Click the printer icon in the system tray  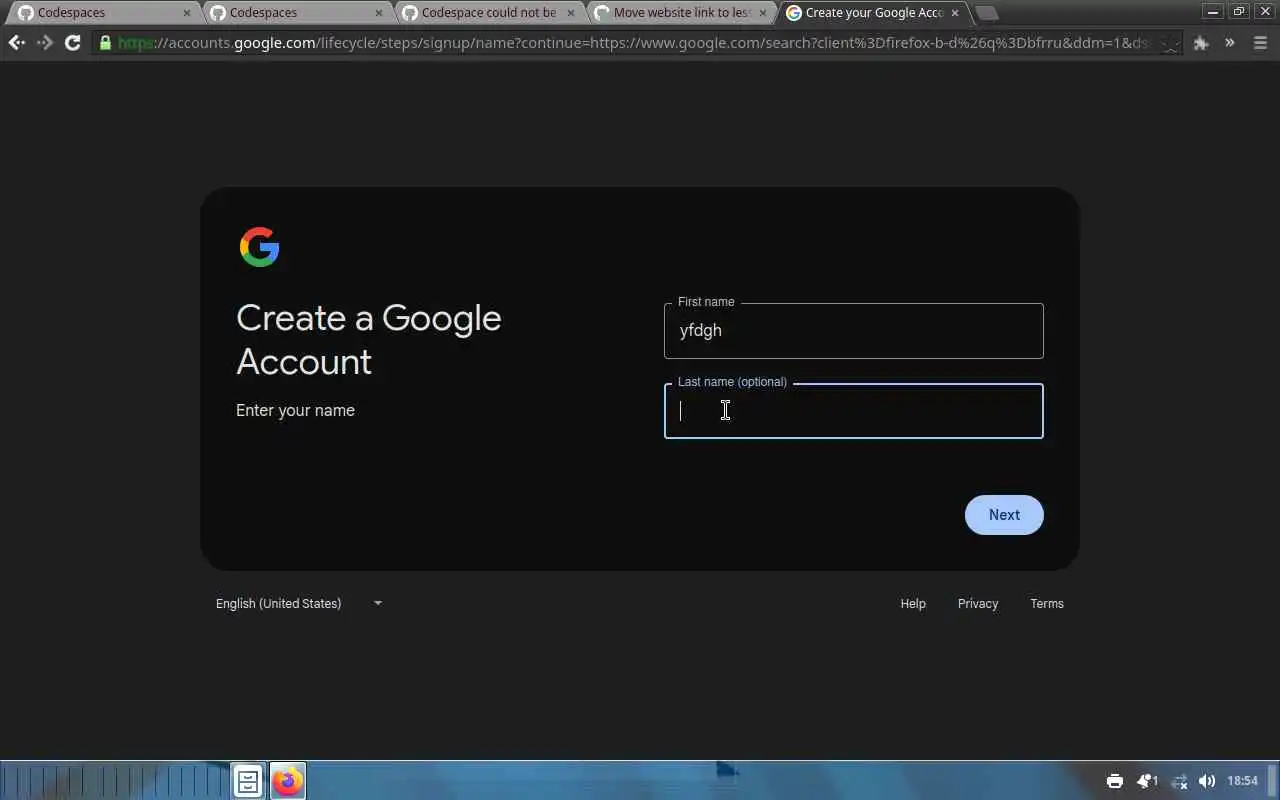1115,781
